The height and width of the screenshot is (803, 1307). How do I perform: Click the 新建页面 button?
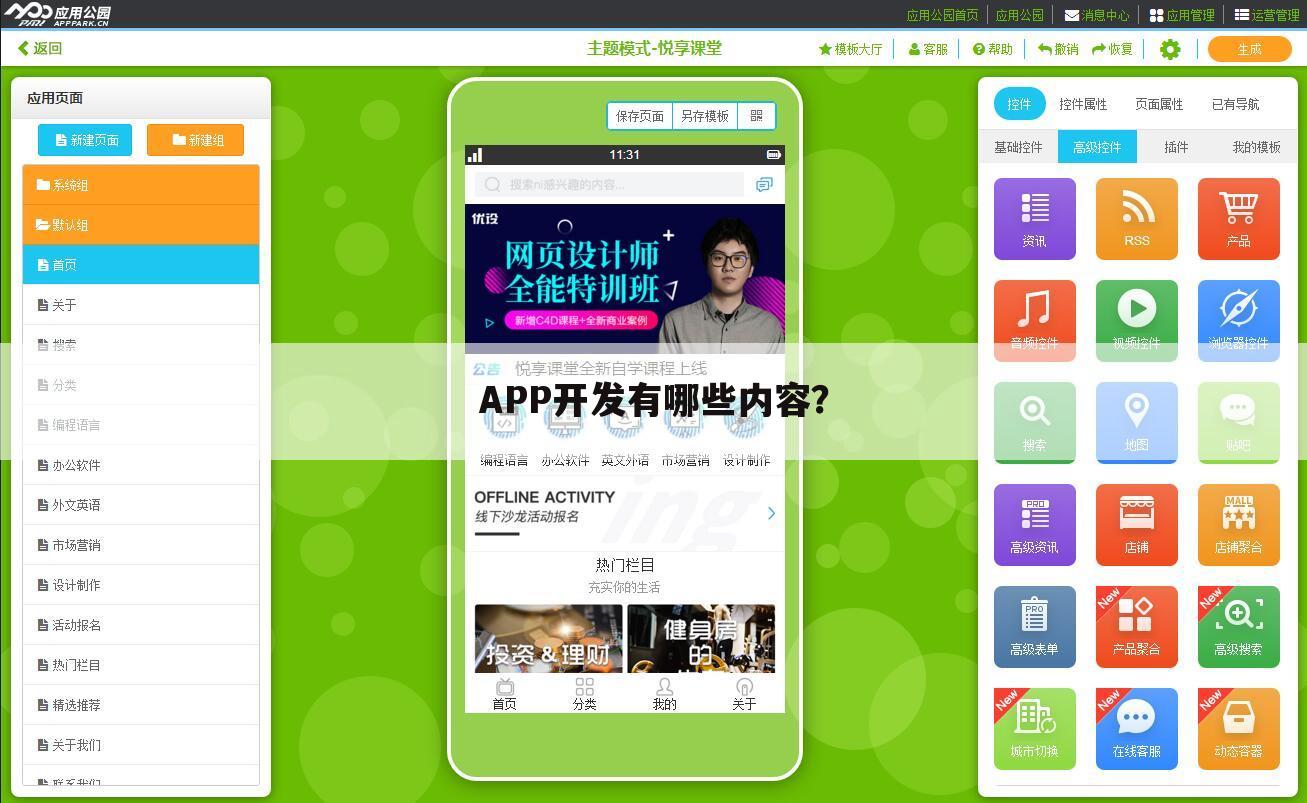(85, 140)
